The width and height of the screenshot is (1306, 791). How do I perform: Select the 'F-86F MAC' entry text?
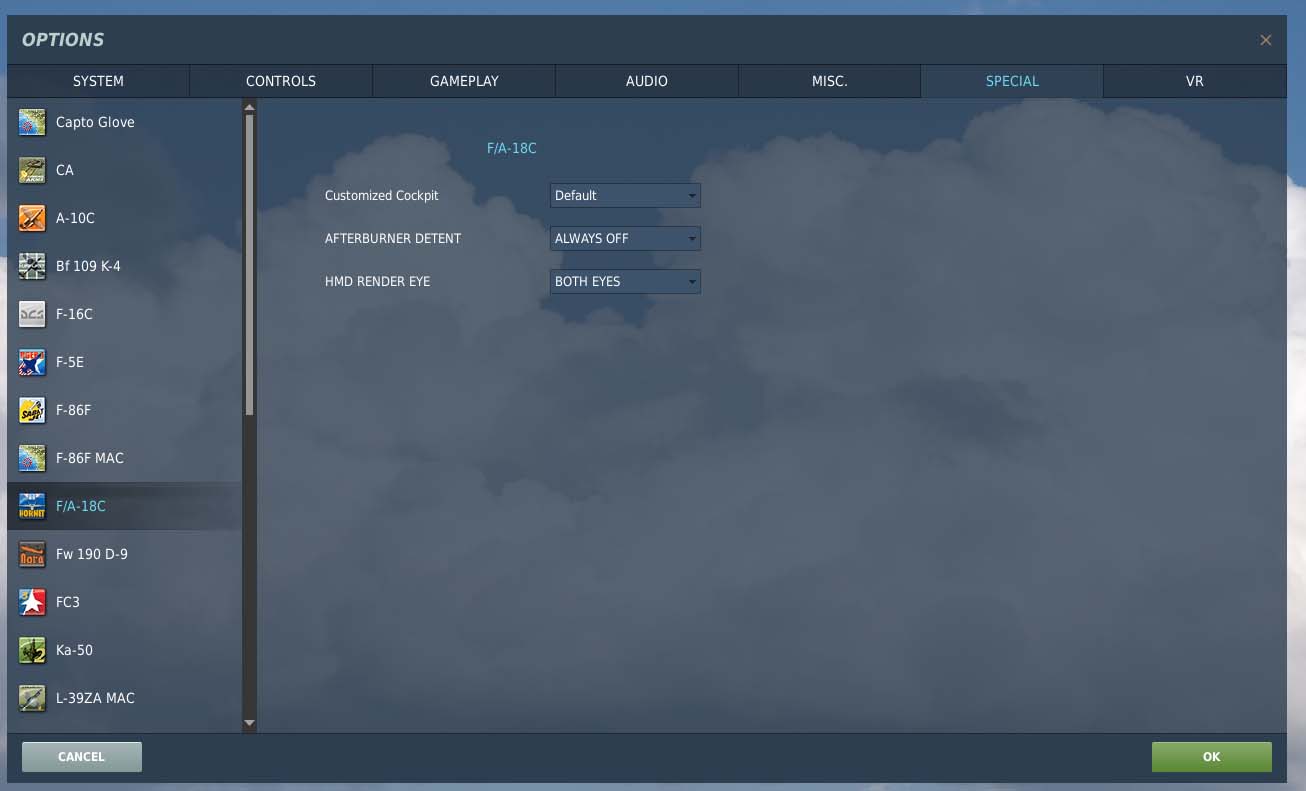pyautogui.click(x=90, y=458)
